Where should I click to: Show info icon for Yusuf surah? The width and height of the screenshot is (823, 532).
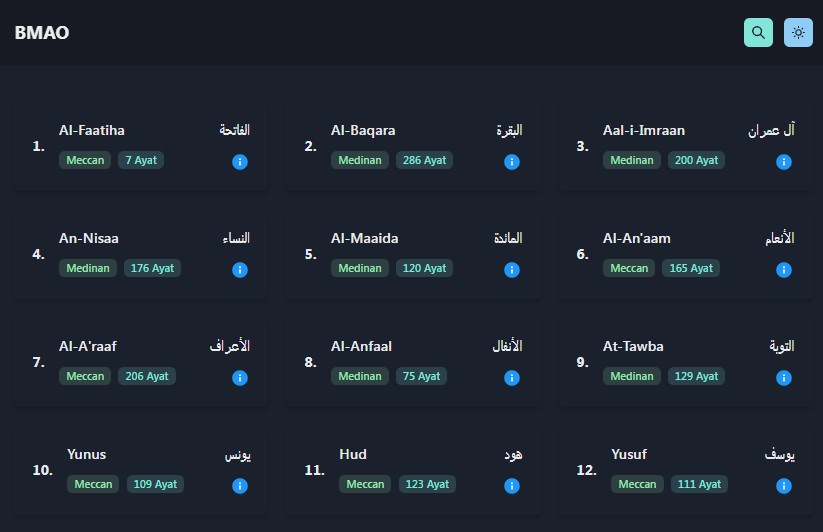[784, 486]
